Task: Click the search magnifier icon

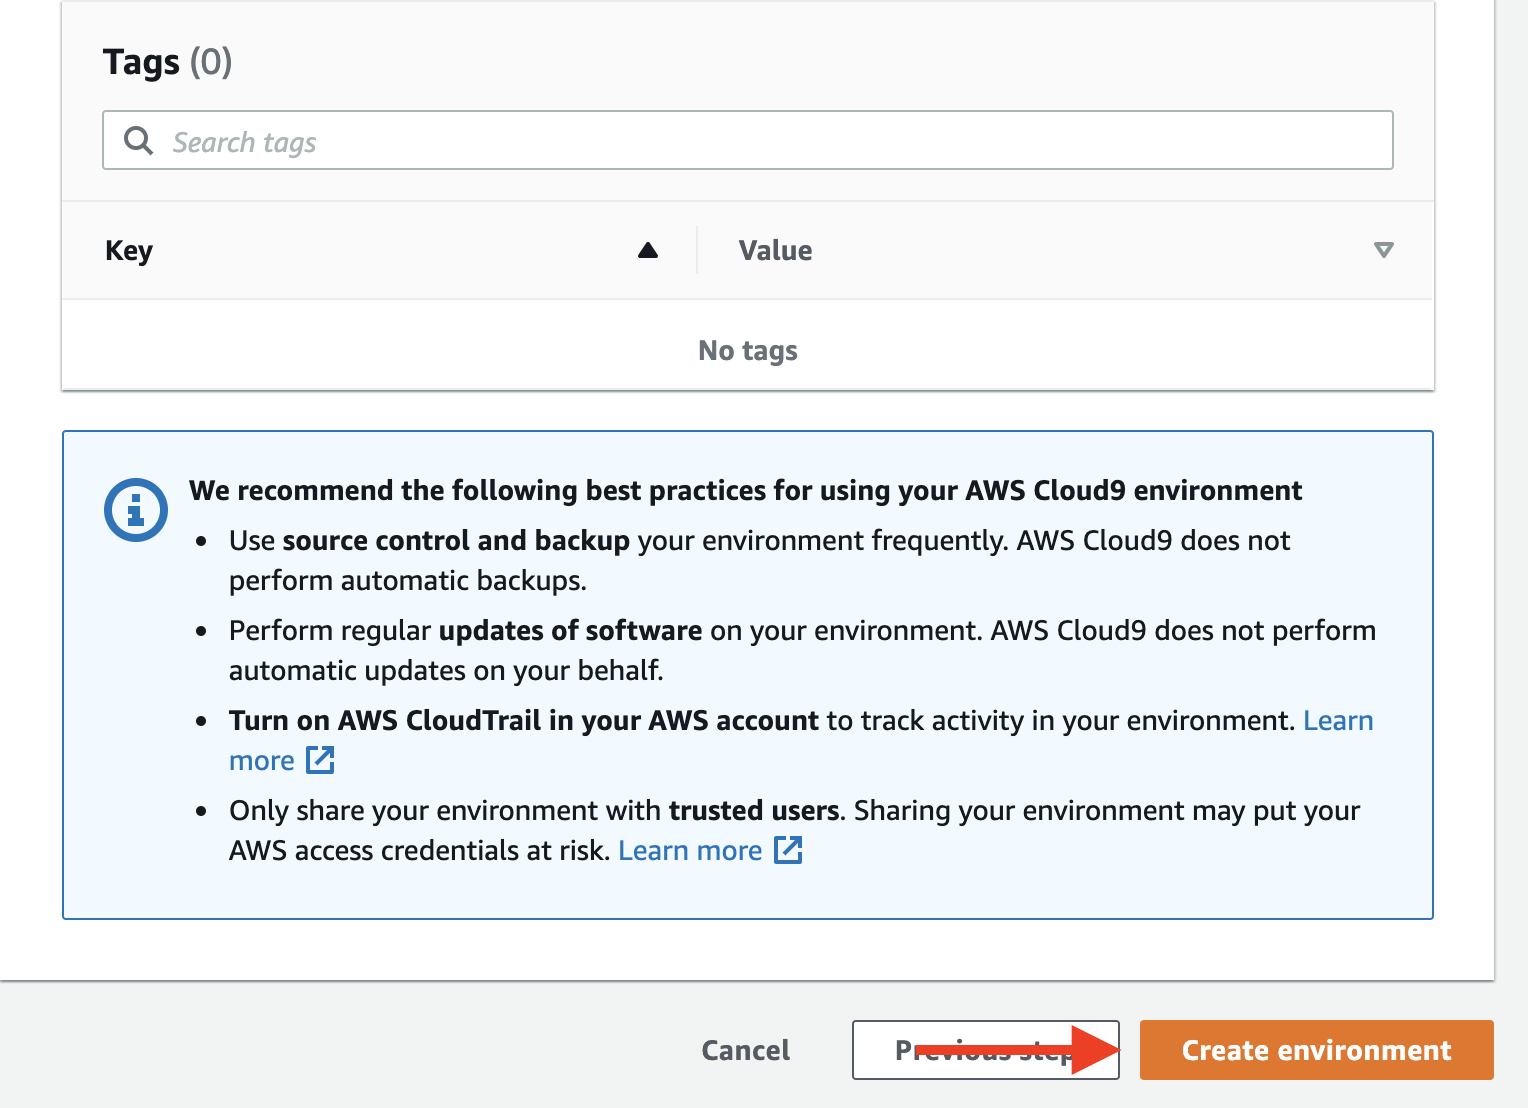Action: pos(138,141)
